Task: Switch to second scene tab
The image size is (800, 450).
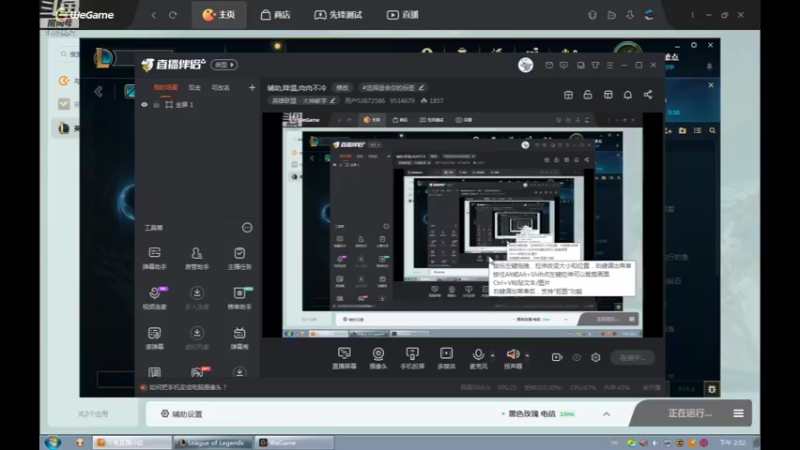Action: [x=194, y=88]
